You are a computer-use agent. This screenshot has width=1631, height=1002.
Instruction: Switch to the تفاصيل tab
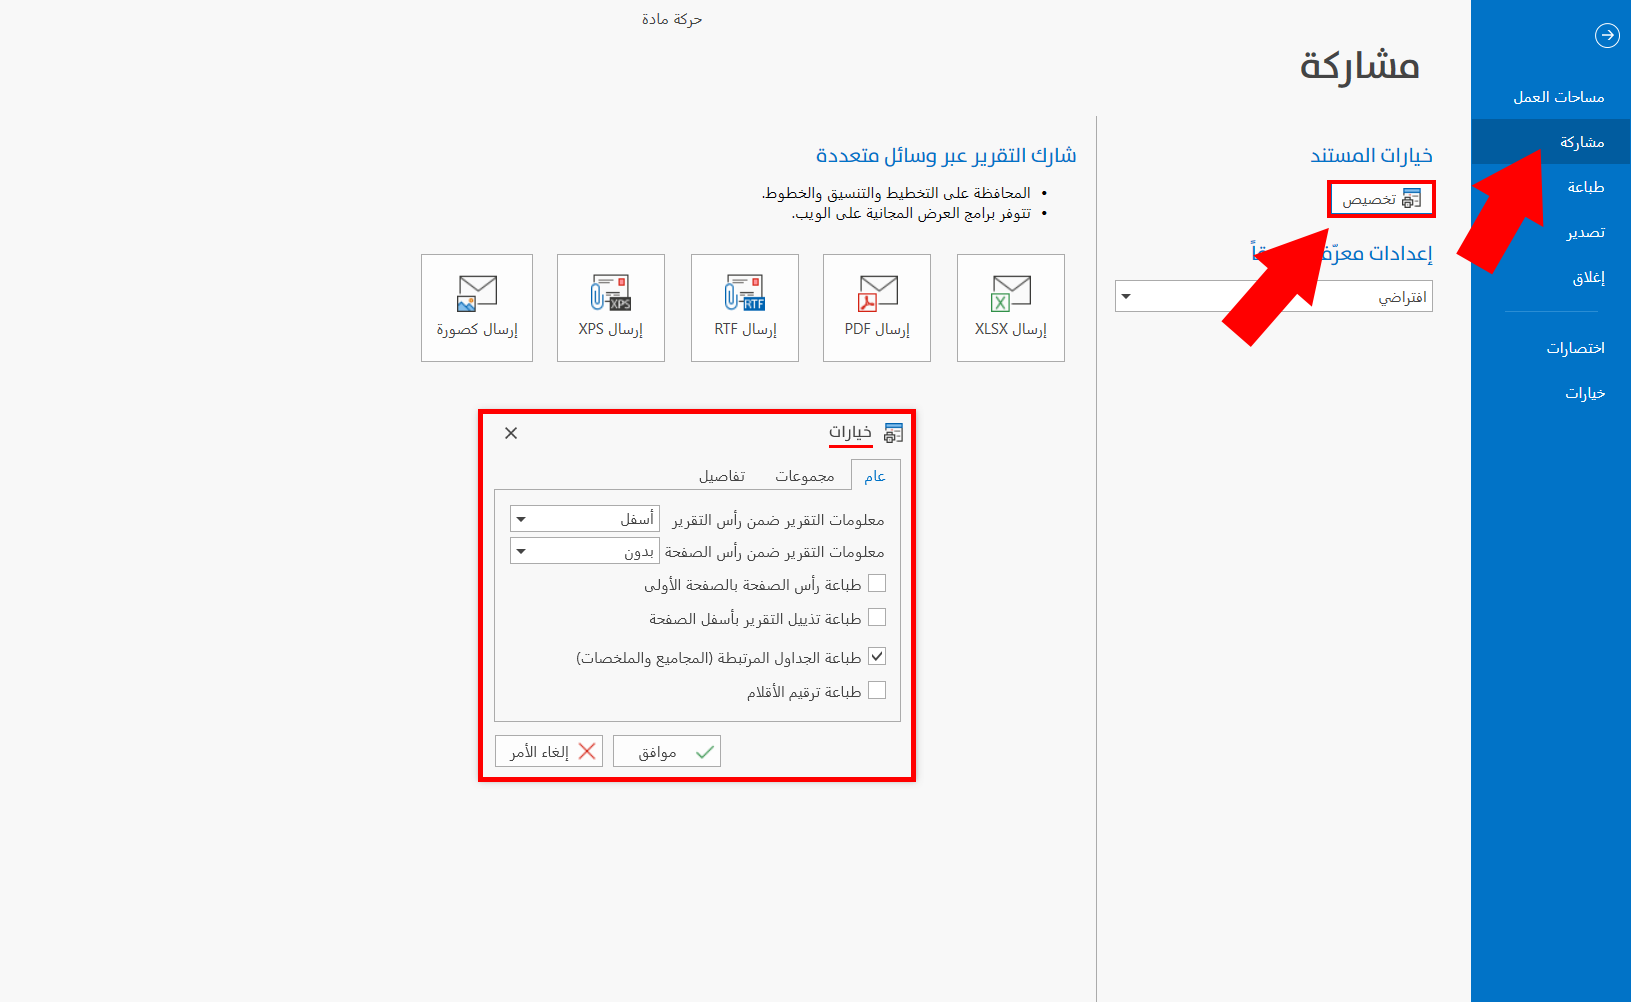(x=722, y=476)
